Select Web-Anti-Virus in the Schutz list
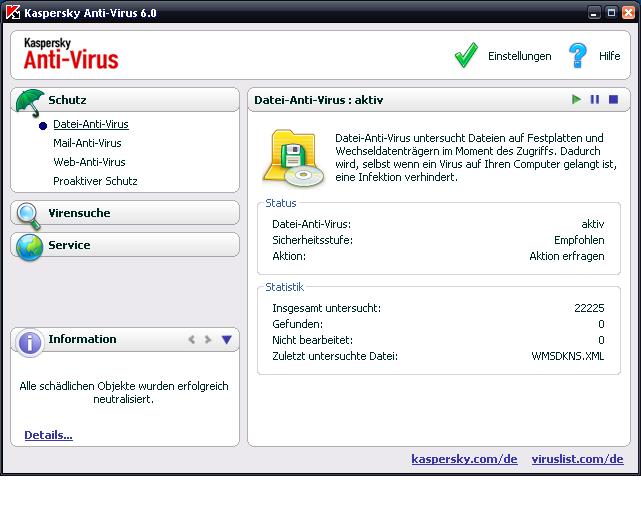This screenshot has width=641, height=512. tap(89, 162)
